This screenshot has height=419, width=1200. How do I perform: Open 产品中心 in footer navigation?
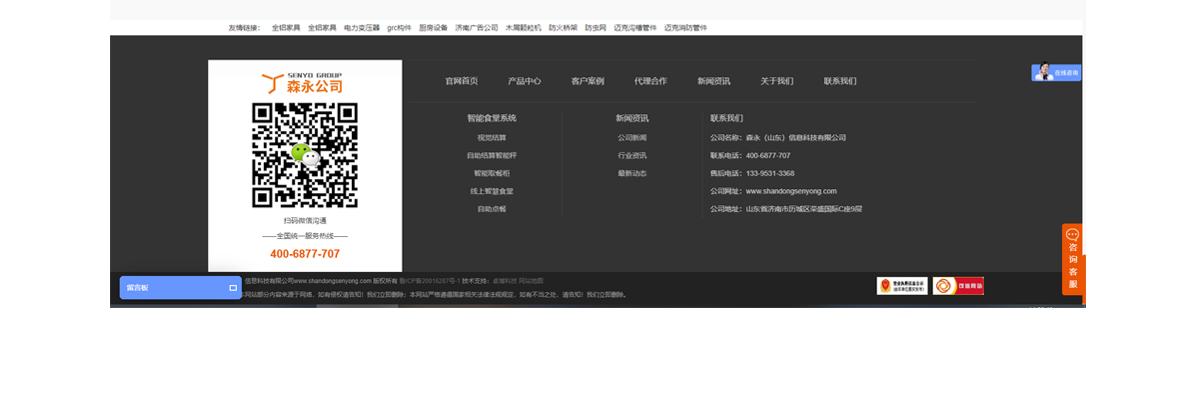coord(524,81)
